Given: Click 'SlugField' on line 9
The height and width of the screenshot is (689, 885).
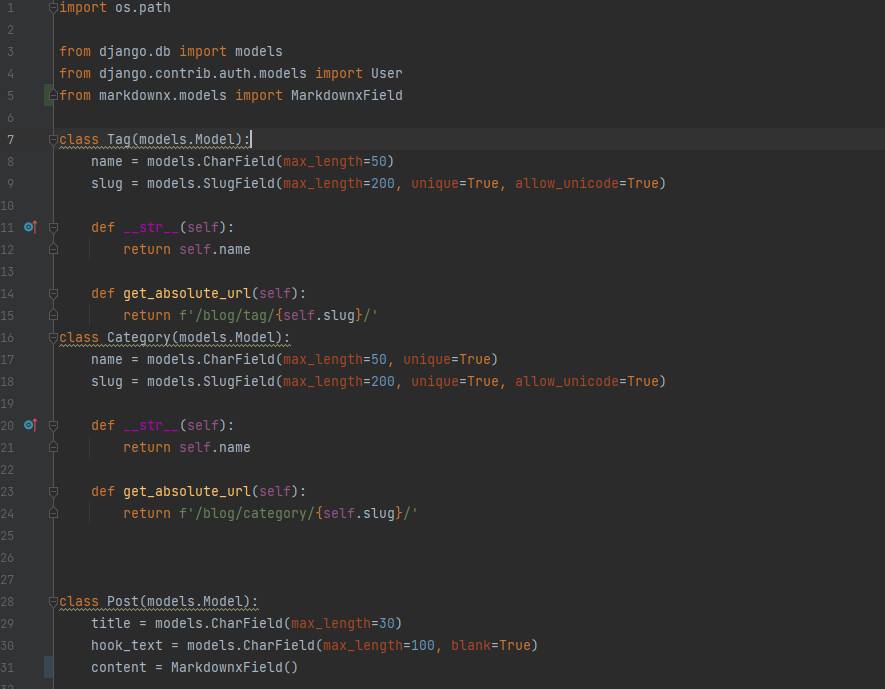Looking at the screenshot, I should [239, 183].
